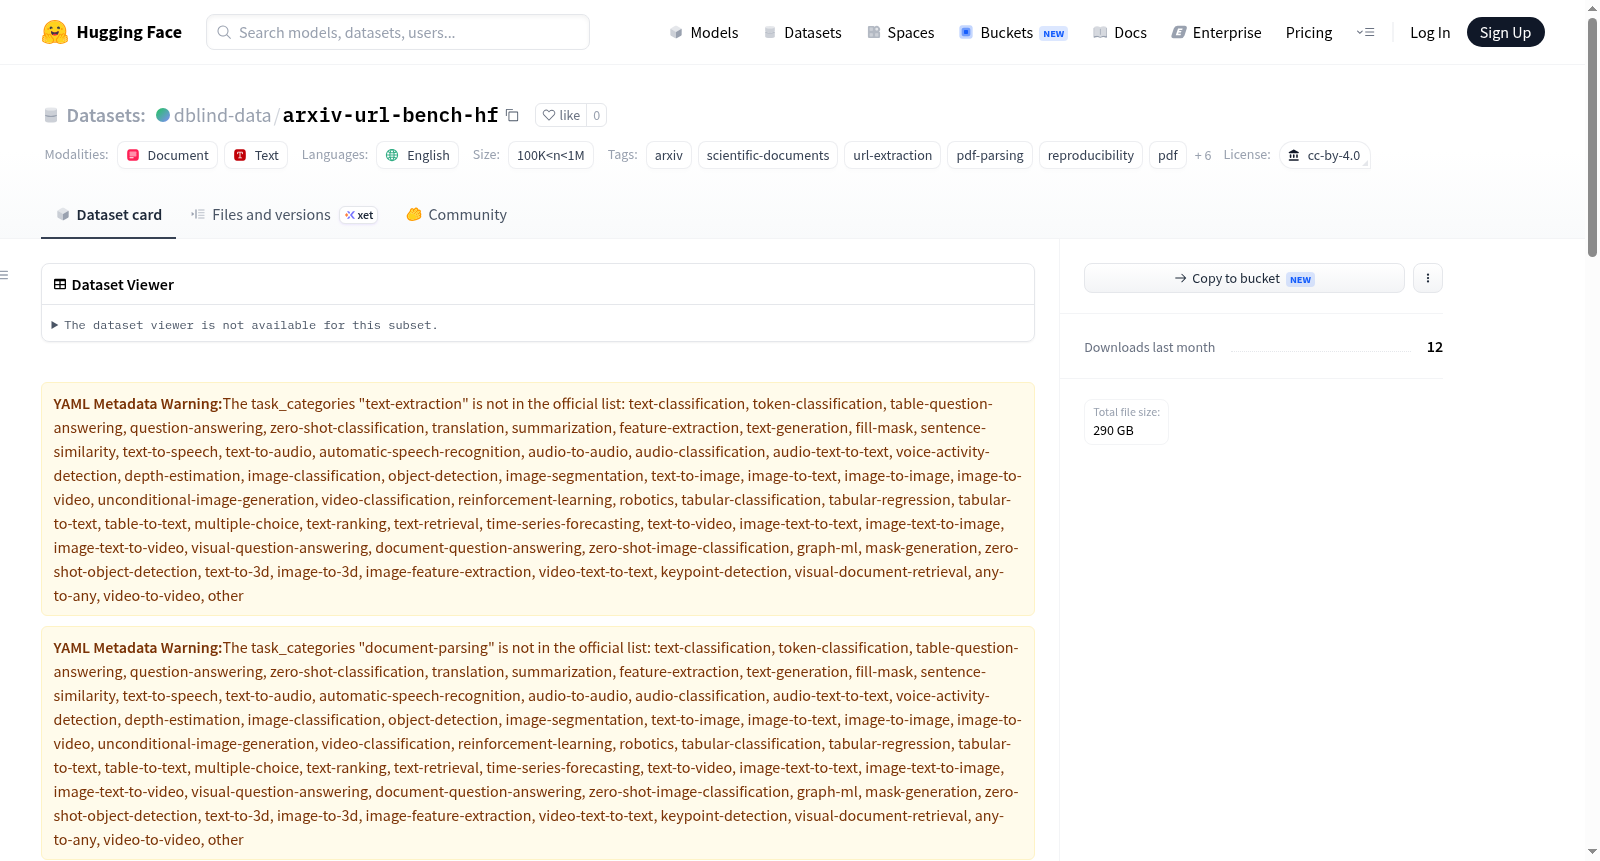Select the url-extraction tag
The height and width of the screenshot is (861, 1600).
point(892,155)
